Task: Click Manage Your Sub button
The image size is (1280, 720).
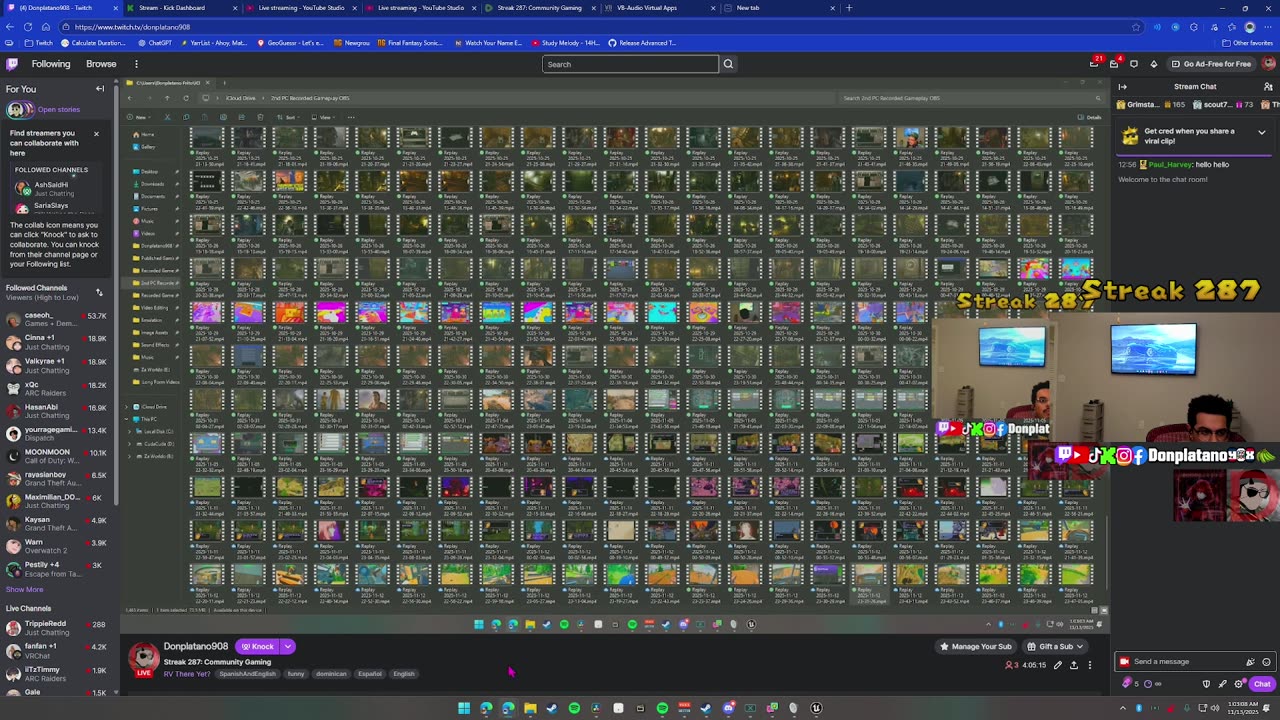Action: 975,646
